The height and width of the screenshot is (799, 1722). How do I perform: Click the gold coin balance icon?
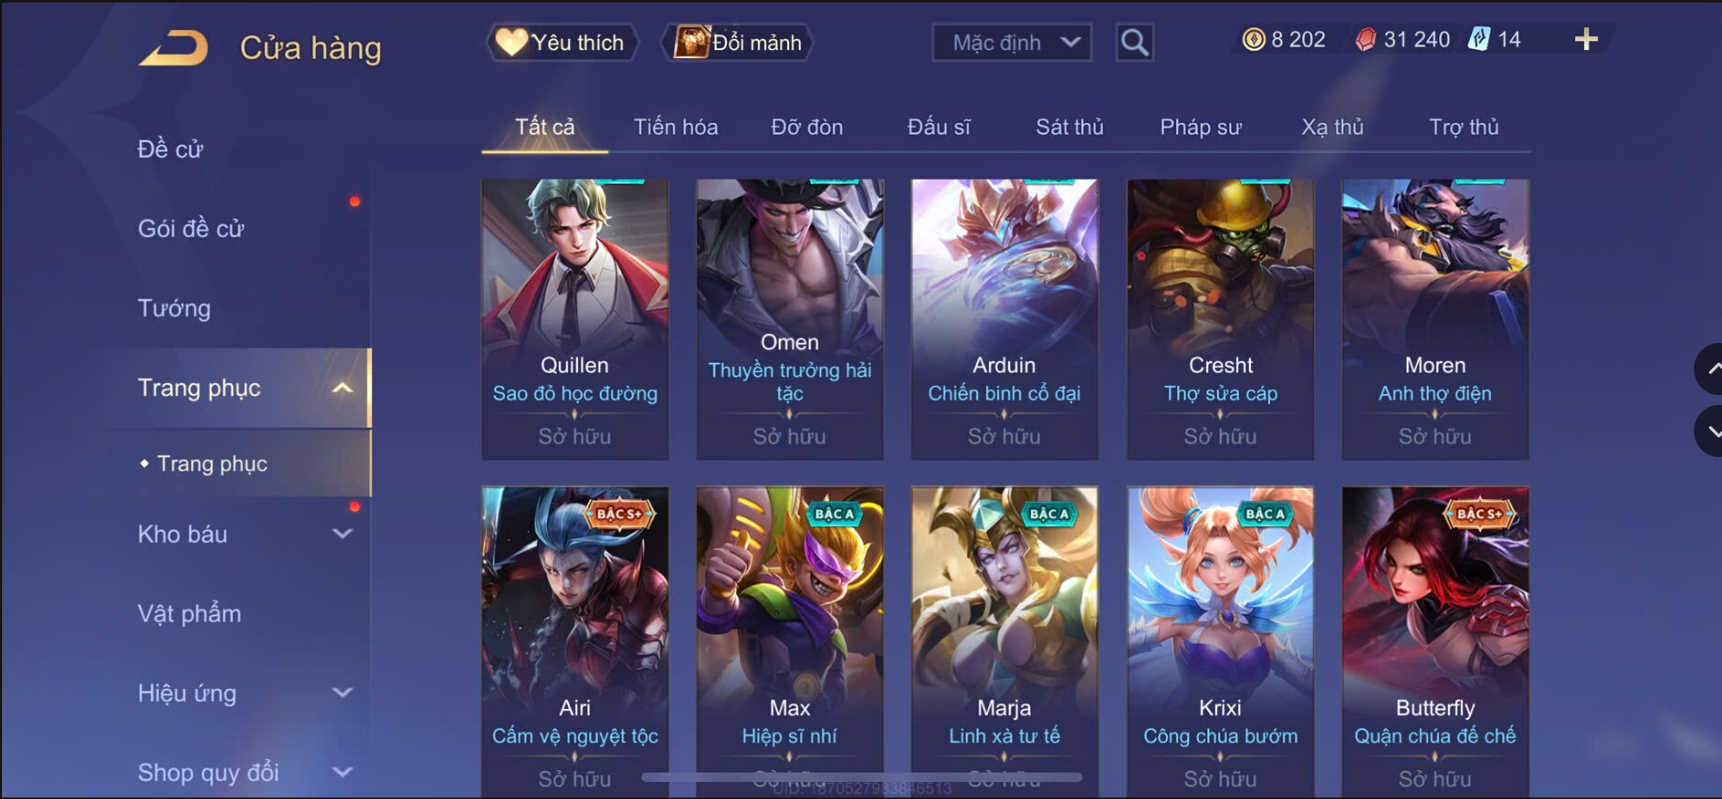[x=1253, y=39]
